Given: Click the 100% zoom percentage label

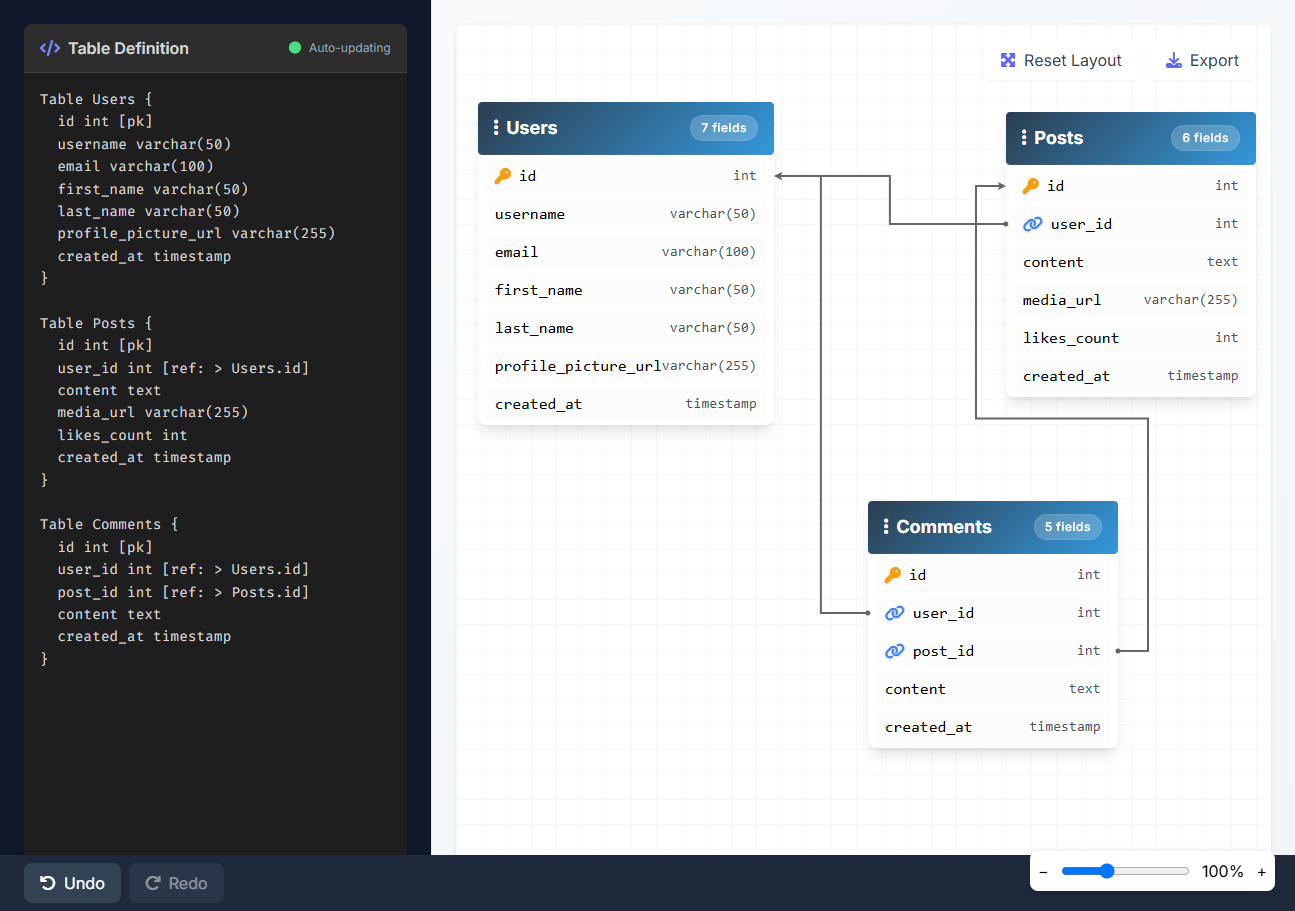Looking at the screenshot, I should 1222,872.
